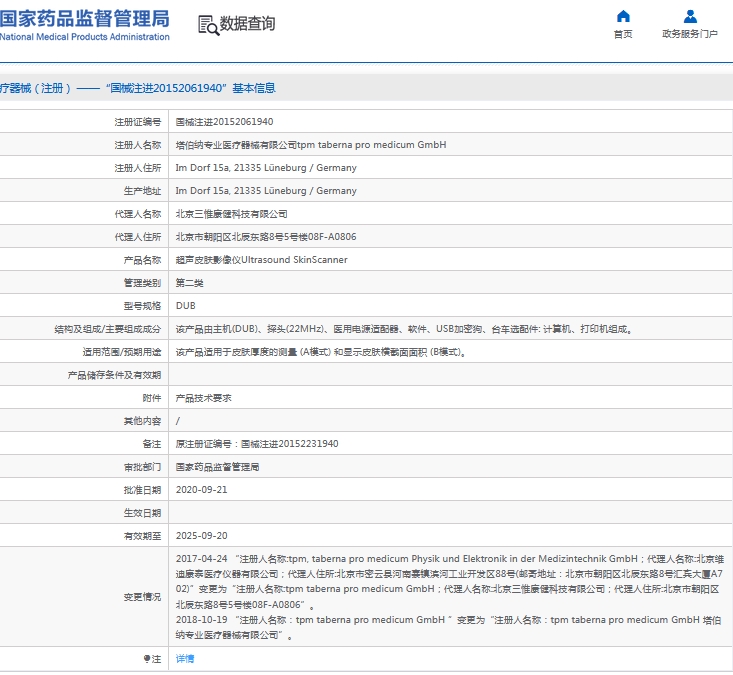Screen dimensions: 733x675
Task: Click the 适用范围 intended use description
Action: pos(321,352)
